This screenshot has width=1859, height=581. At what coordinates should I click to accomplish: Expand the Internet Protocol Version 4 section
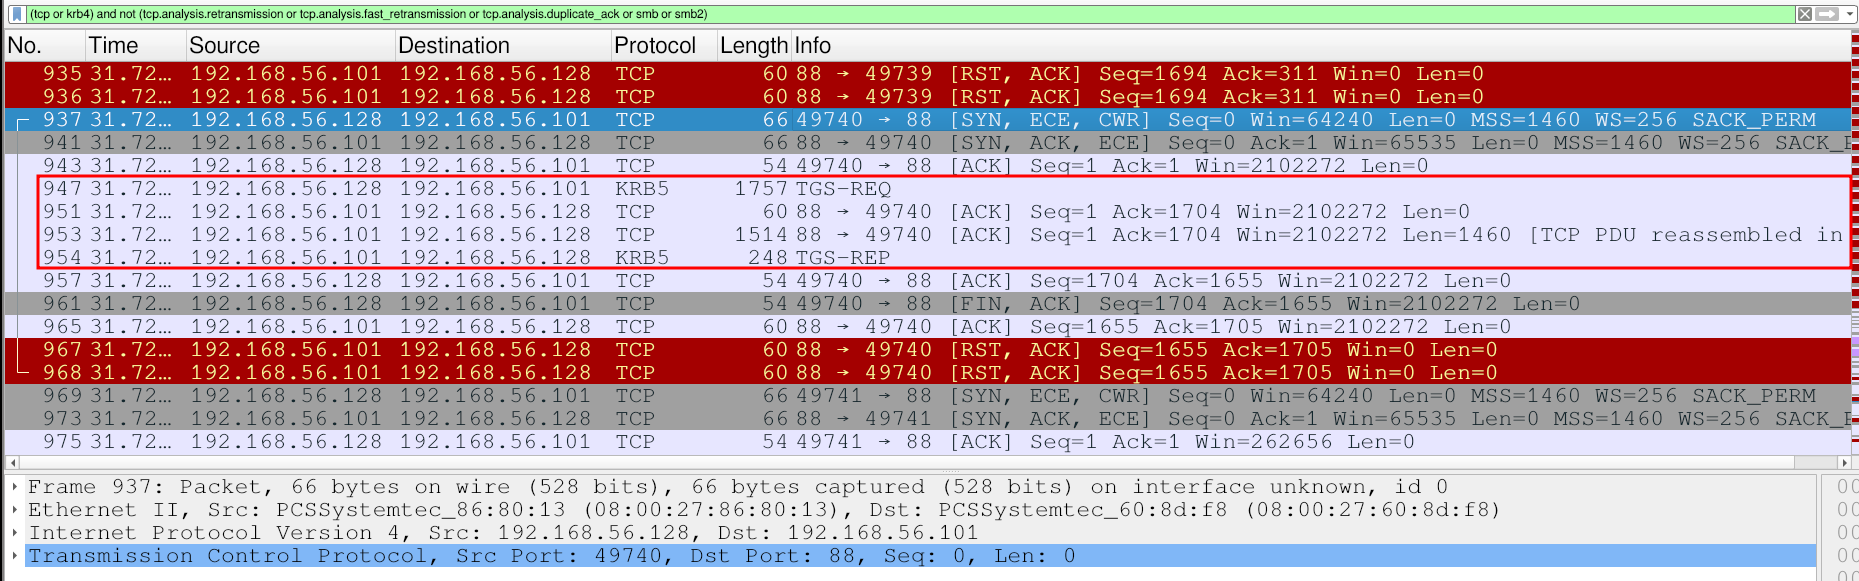(15, 533)
